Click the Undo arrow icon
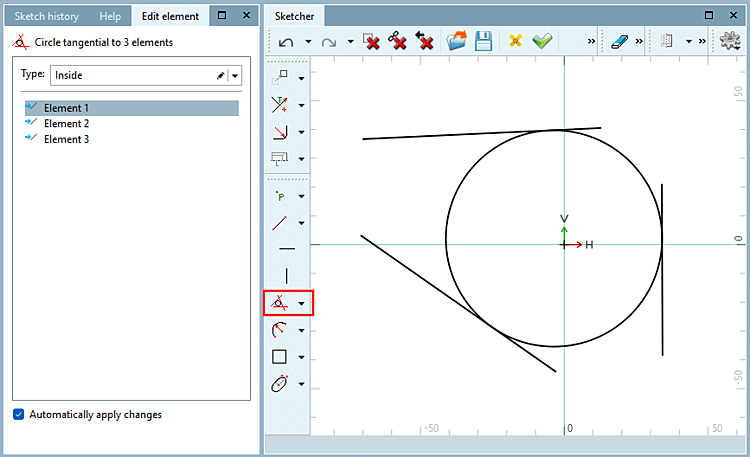 point(286,42)
